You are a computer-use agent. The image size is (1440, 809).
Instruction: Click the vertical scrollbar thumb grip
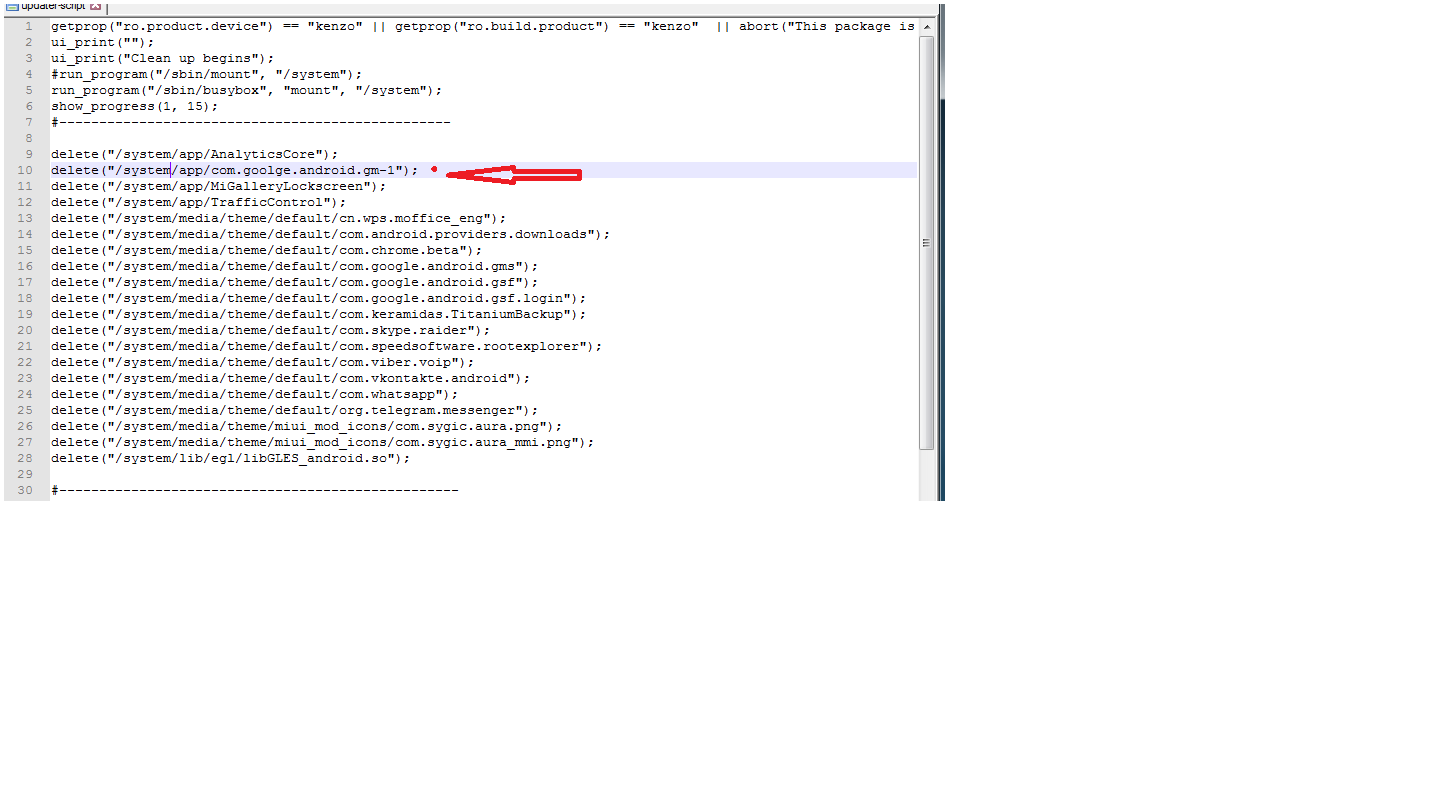926,243
